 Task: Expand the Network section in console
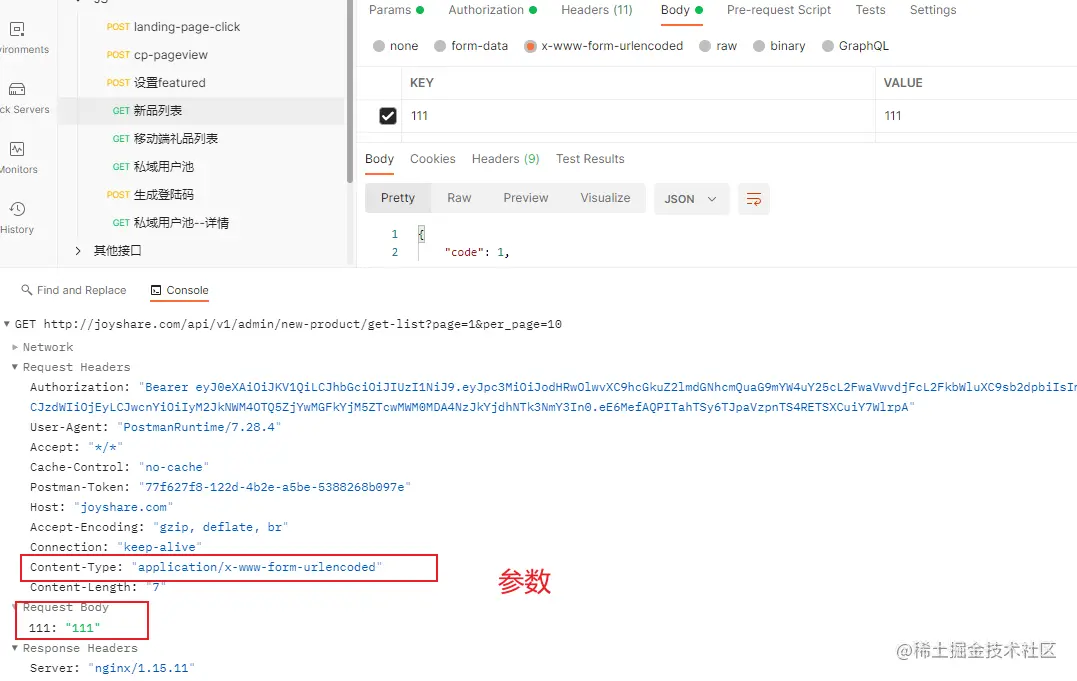coord(15,347)
